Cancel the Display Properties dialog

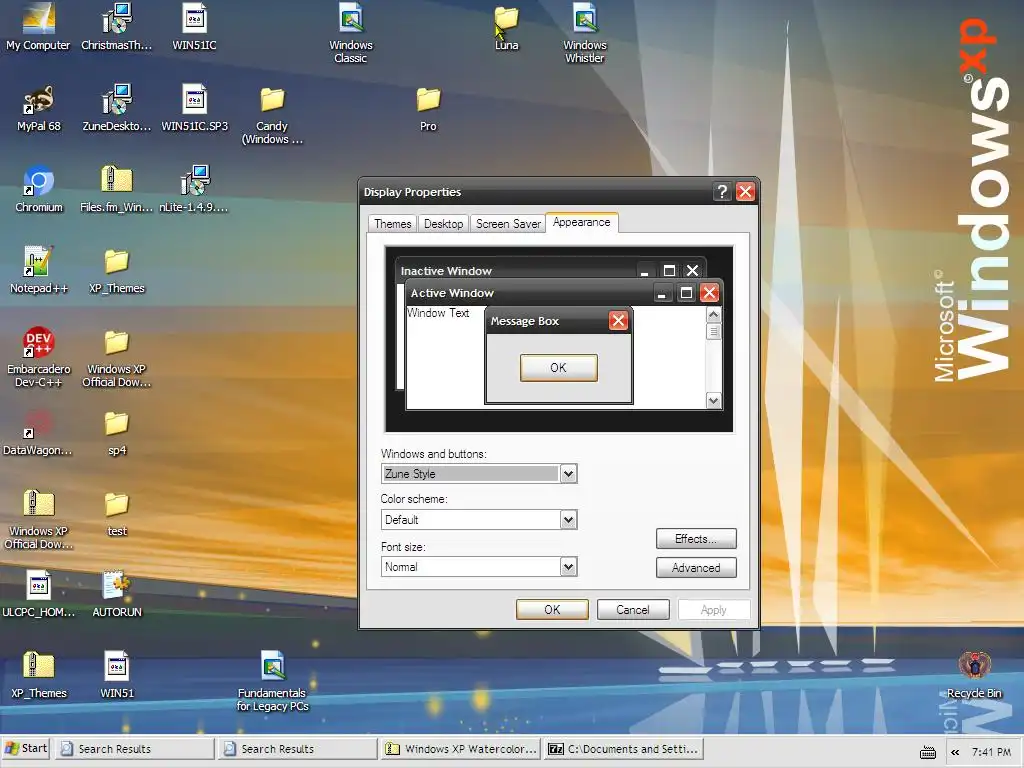[633, 609]
